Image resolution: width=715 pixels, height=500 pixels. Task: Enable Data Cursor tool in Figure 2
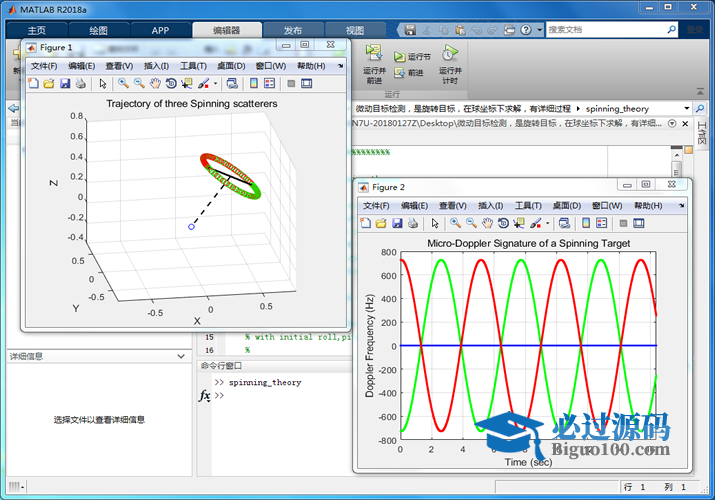tap(519, 223)
